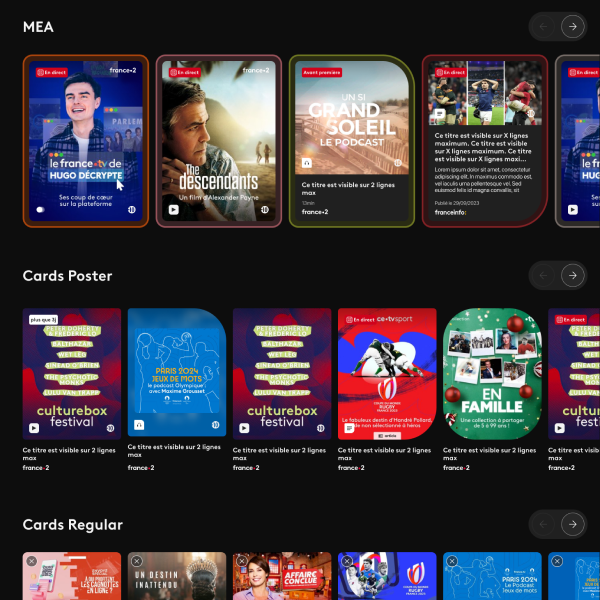600x600 pixels.
Task: Advance the Cards Poster carousel with next arrow
Action: (572, 276)
